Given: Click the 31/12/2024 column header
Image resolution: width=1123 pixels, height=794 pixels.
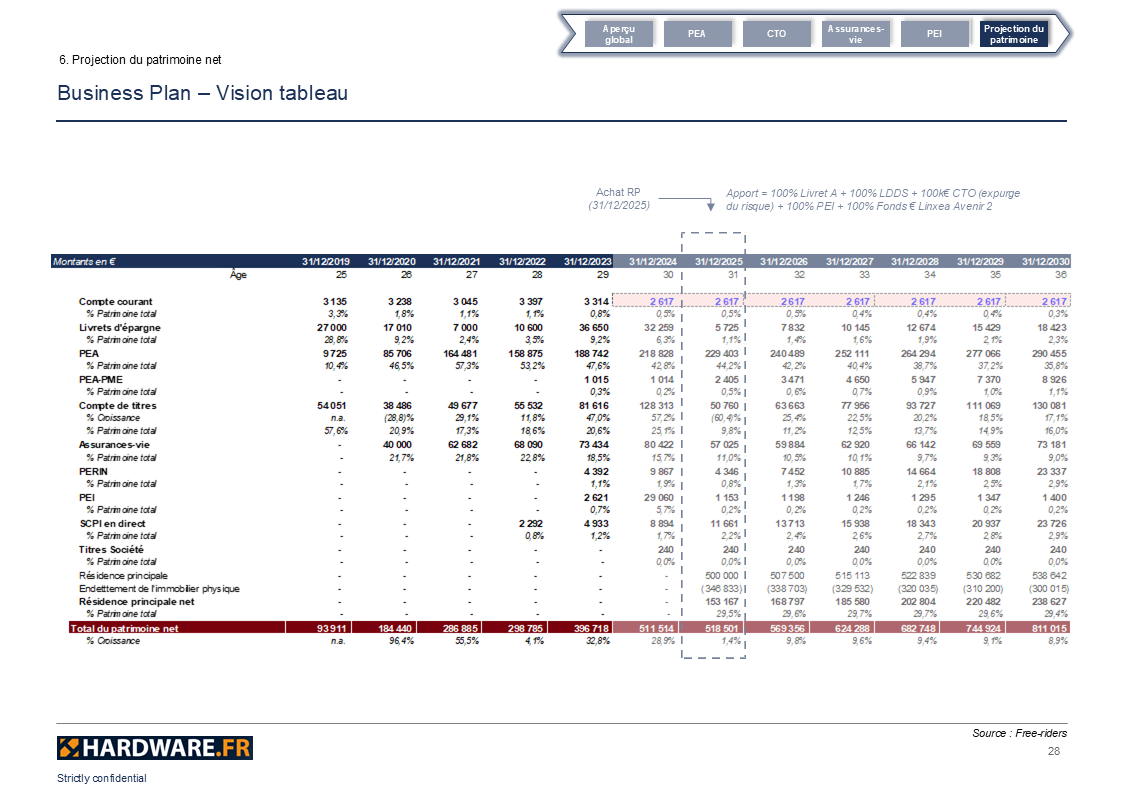Looking at the screenshot, I should point(652,261).
